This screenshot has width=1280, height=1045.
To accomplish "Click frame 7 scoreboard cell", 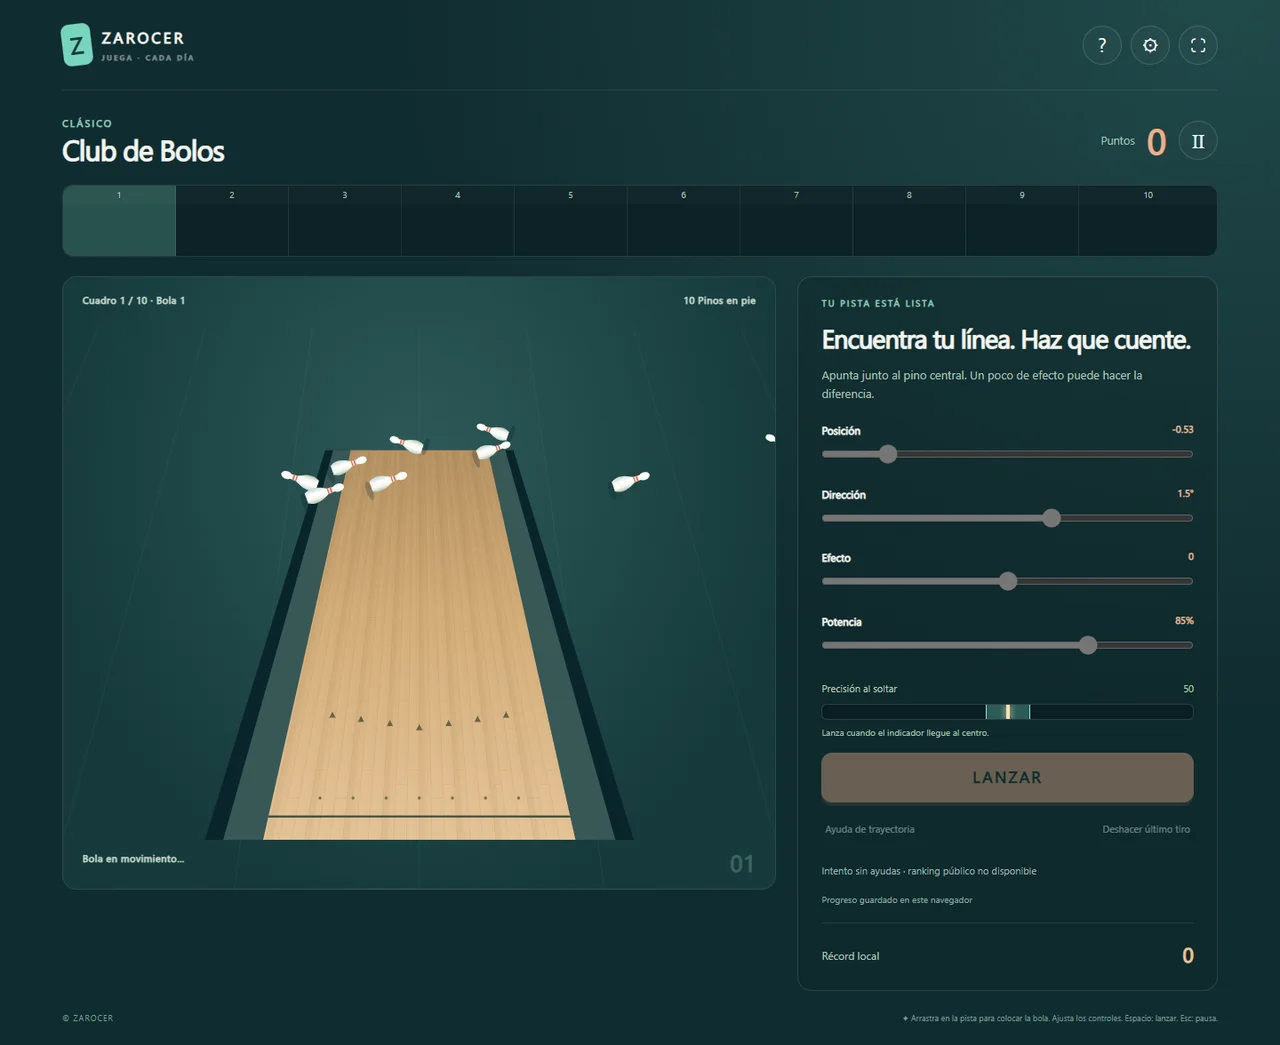I will coord(796,221).
